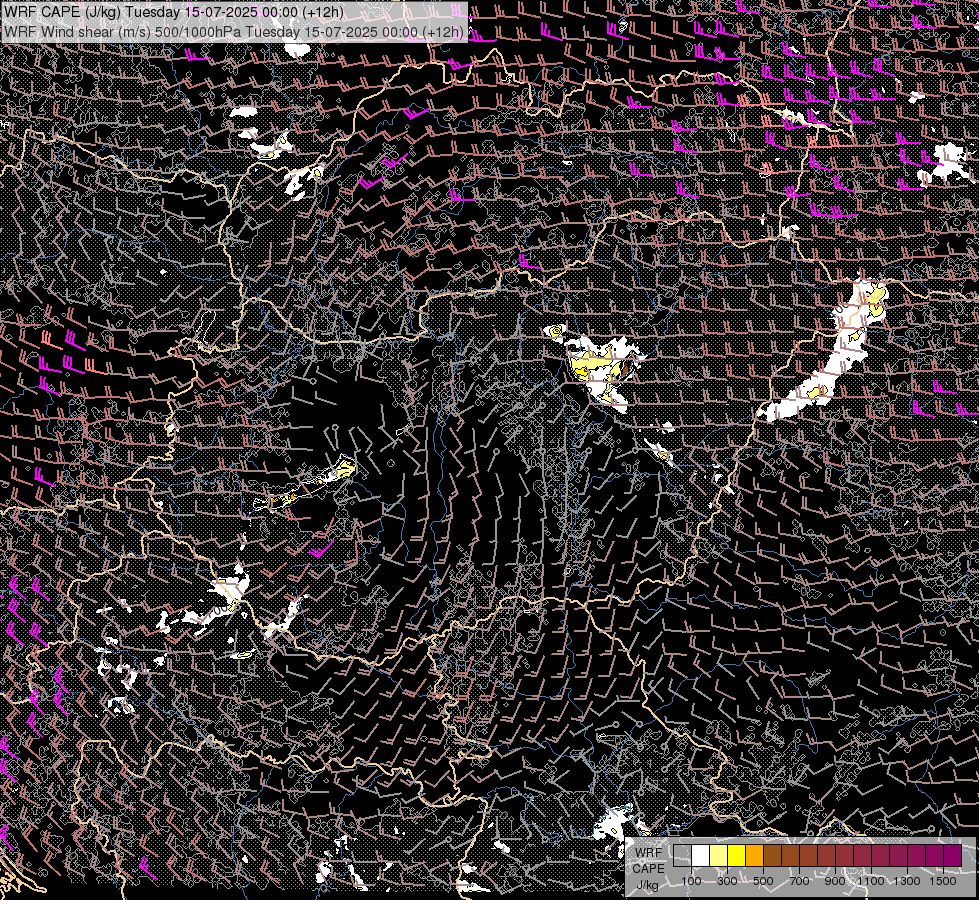This screenshot has width=979, height=900.
Task: Click the white CAPE legend swatch
Action: click(701, 856)
